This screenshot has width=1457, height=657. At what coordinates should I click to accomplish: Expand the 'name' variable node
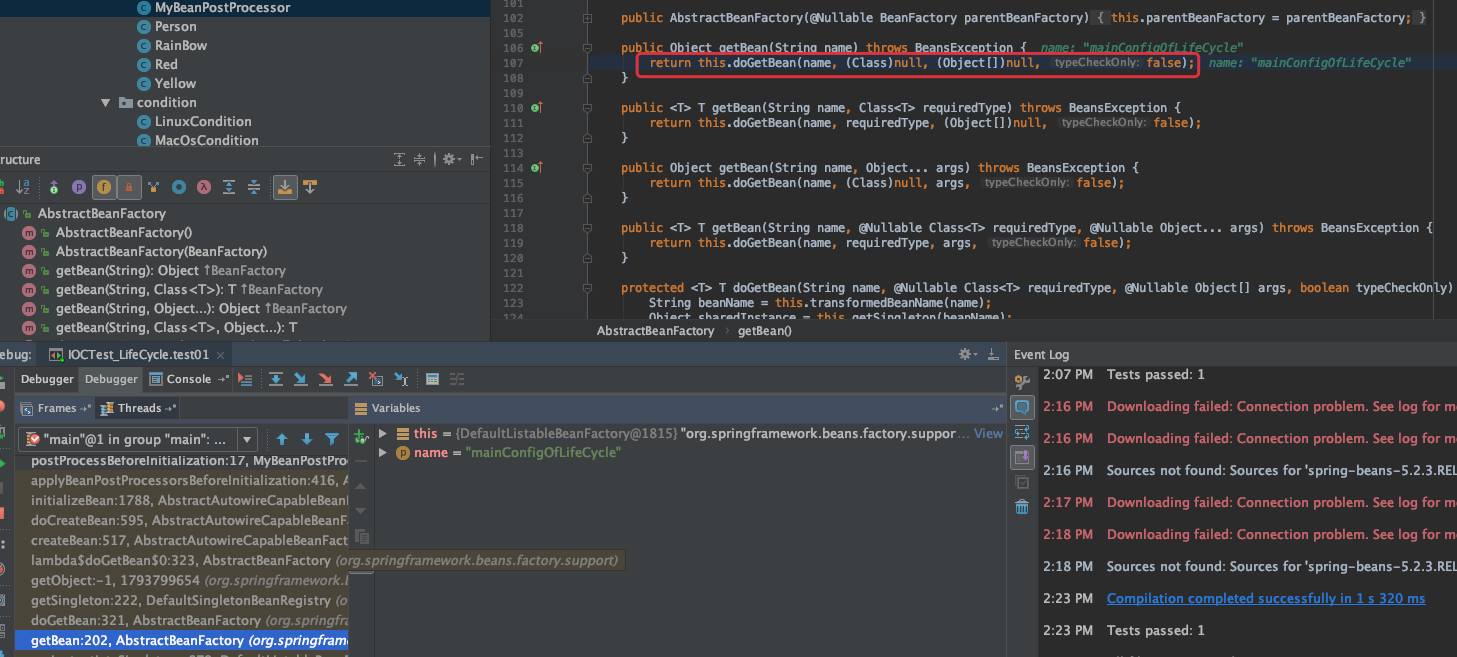tap(382, 453)
